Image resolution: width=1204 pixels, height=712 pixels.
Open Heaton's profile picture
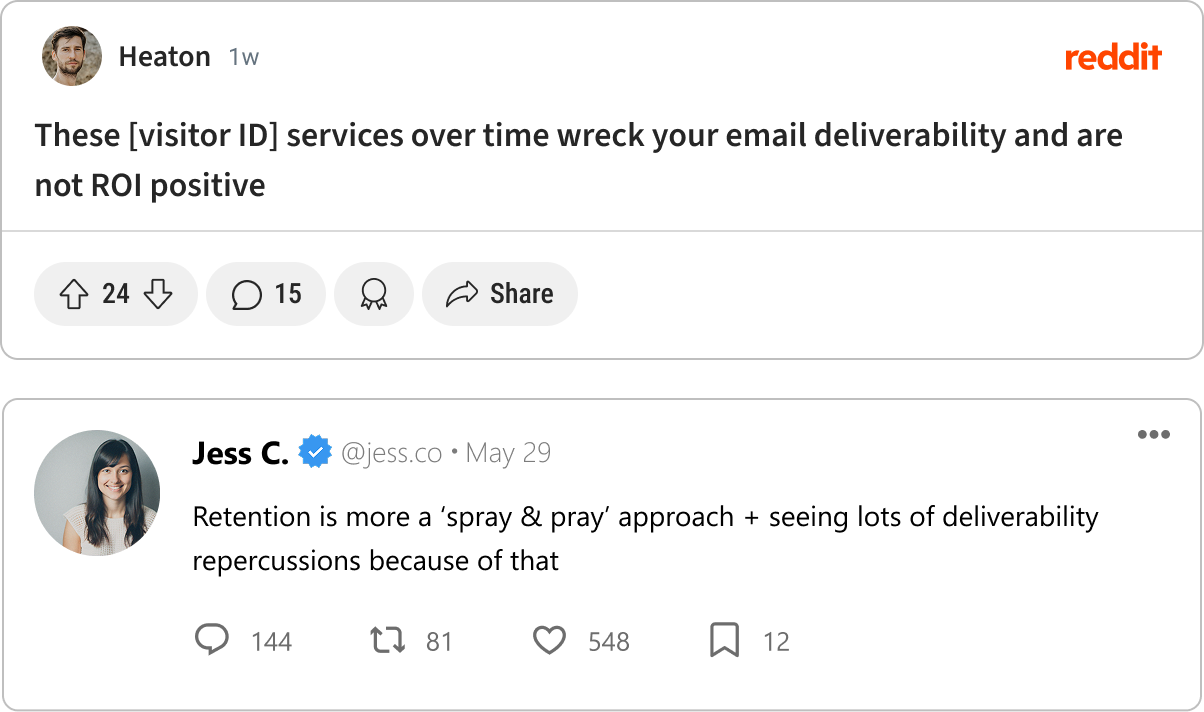coord(72,56)
